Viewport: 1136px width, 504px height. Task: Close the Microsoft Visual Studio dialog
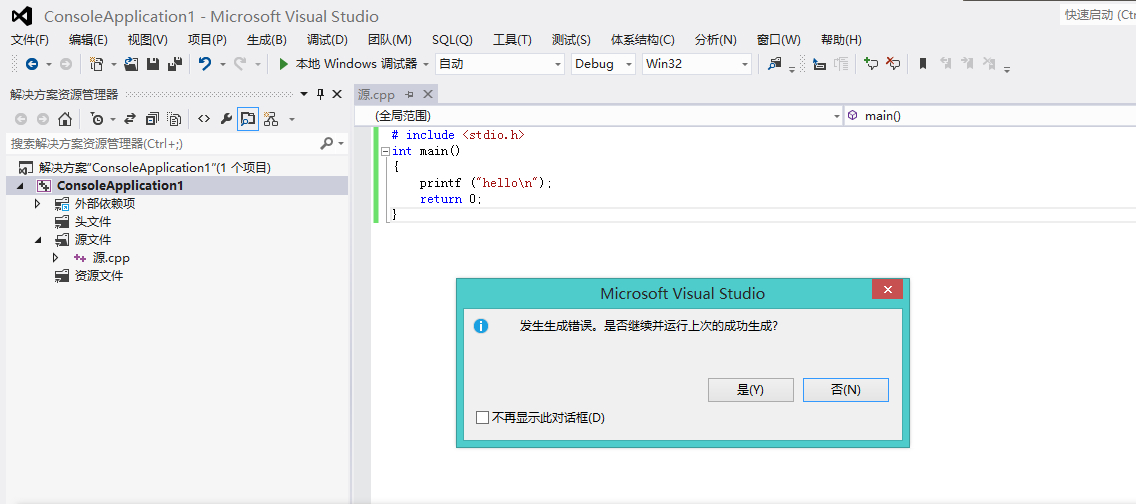888,290
